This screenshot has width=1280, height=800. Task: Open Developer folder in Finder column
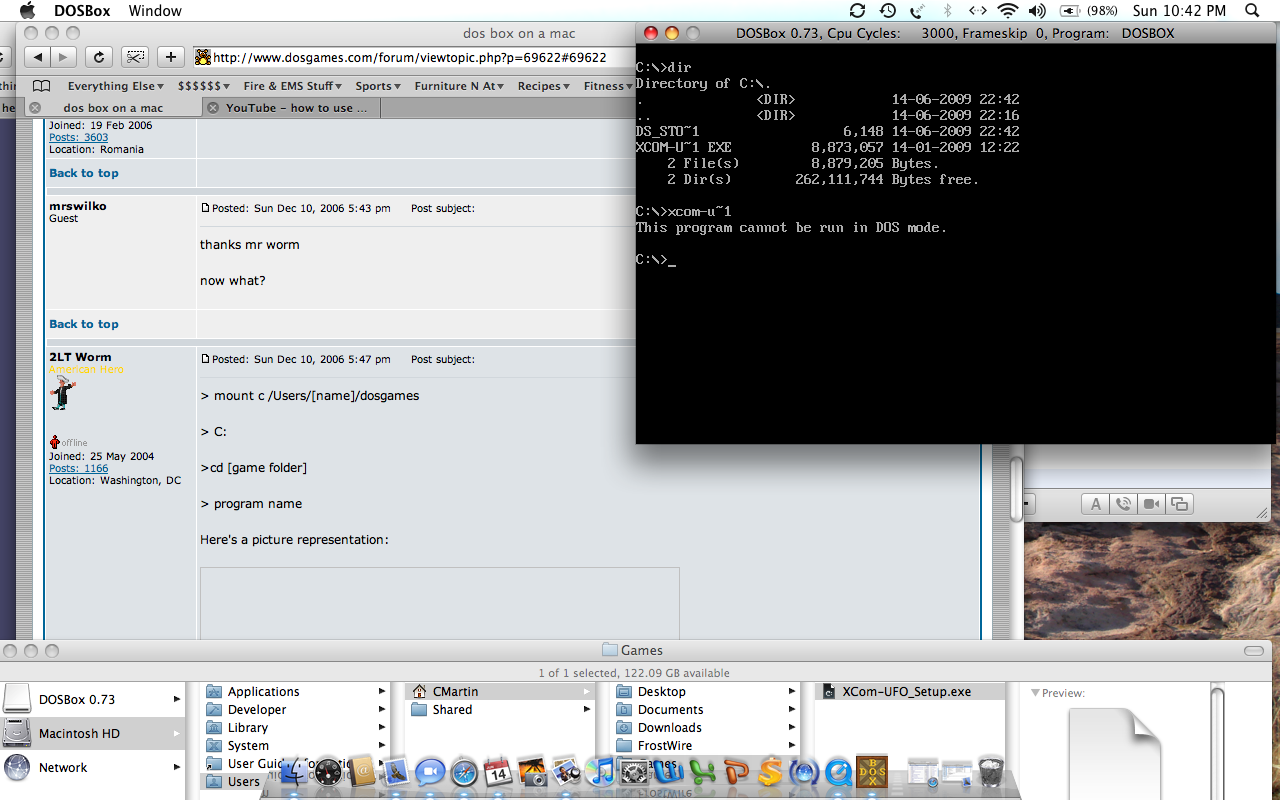[x=296, y=709]
